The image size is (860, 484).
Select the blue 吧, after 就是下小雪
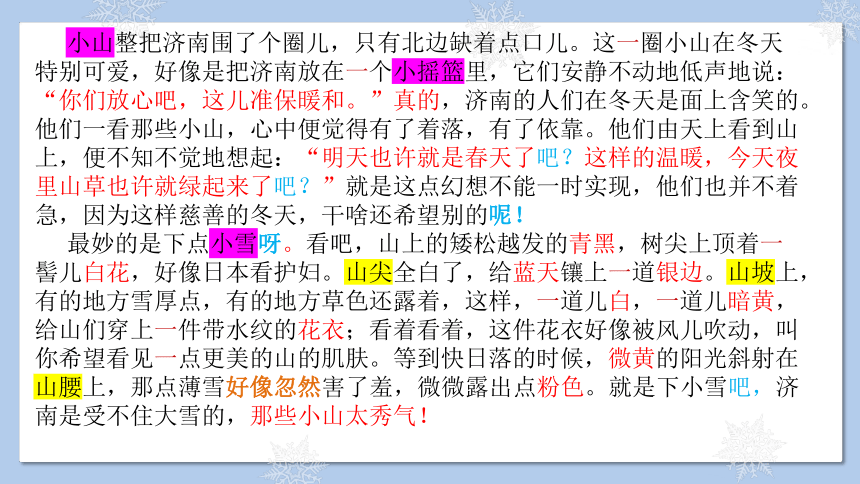tap(743, 387)
